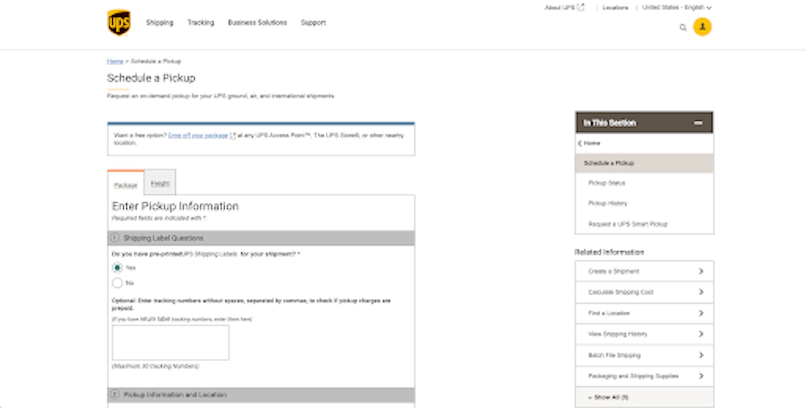Switch to the Freight tab
806x408 pixels.
pos(160,183)
